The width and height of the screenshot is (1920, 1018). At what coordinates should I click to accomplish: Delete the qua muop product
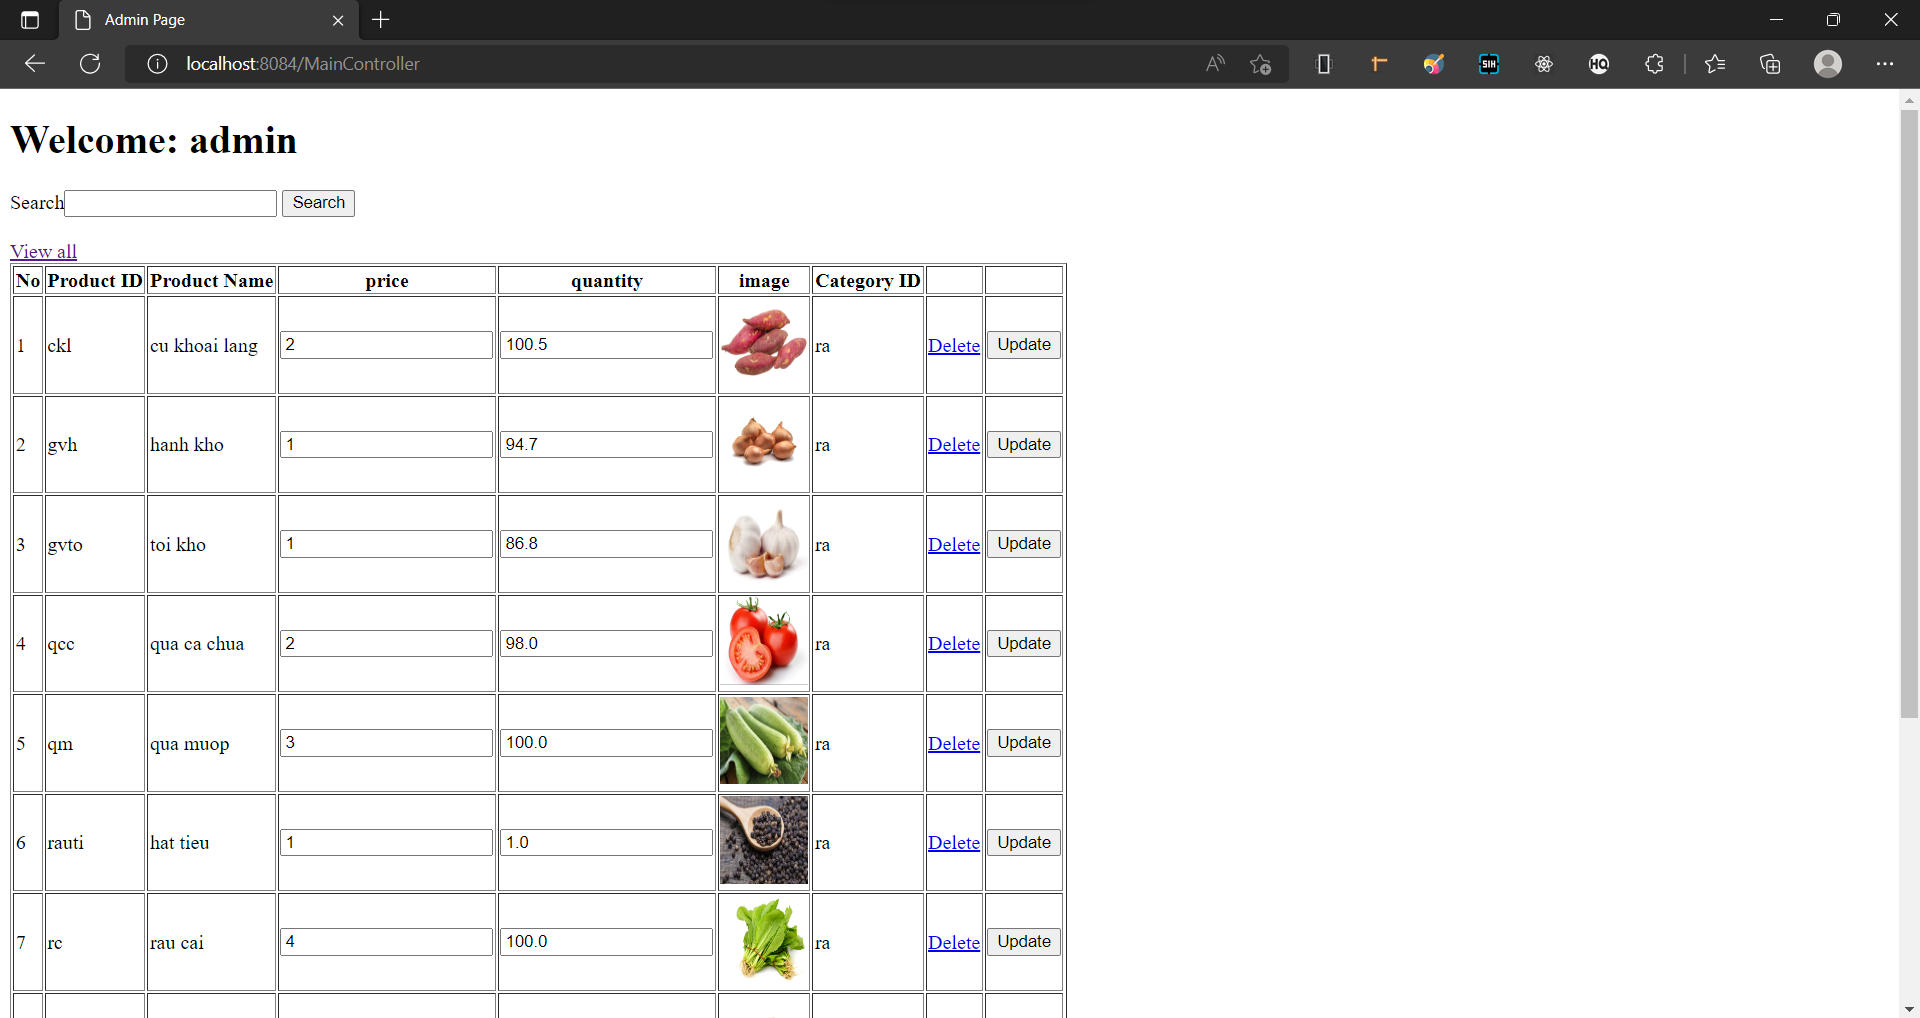(954, 743)
